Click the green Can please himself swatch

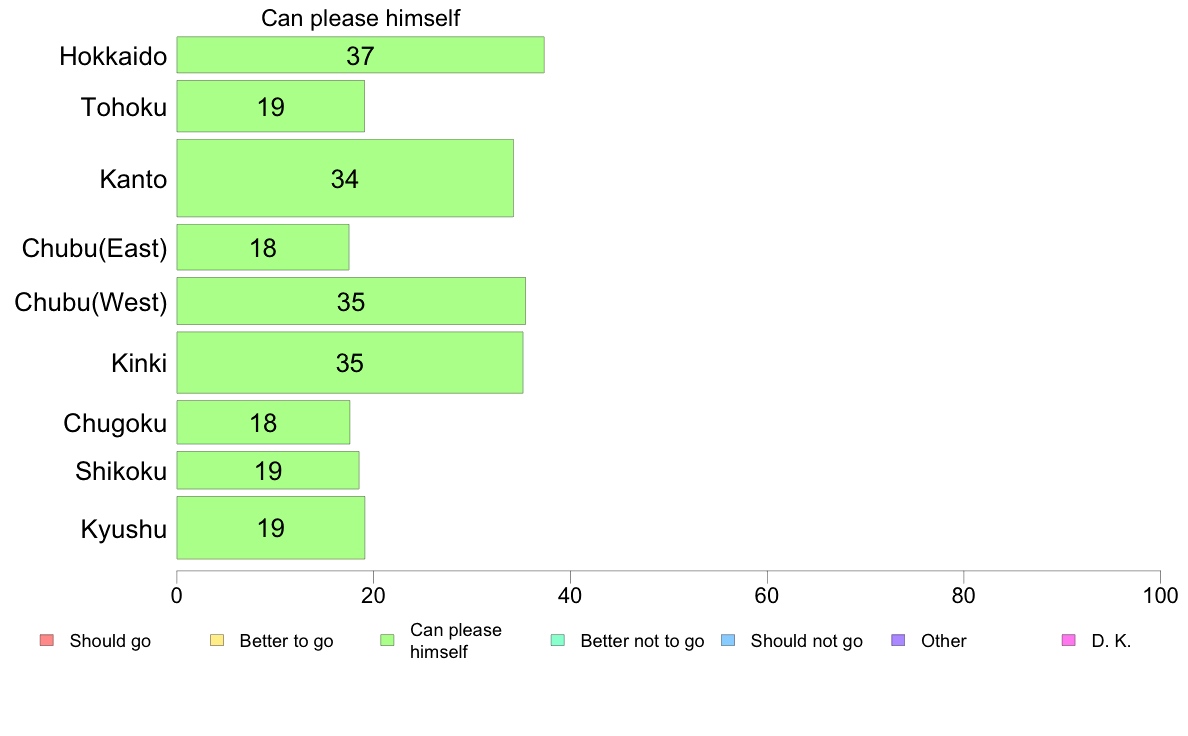387,641
